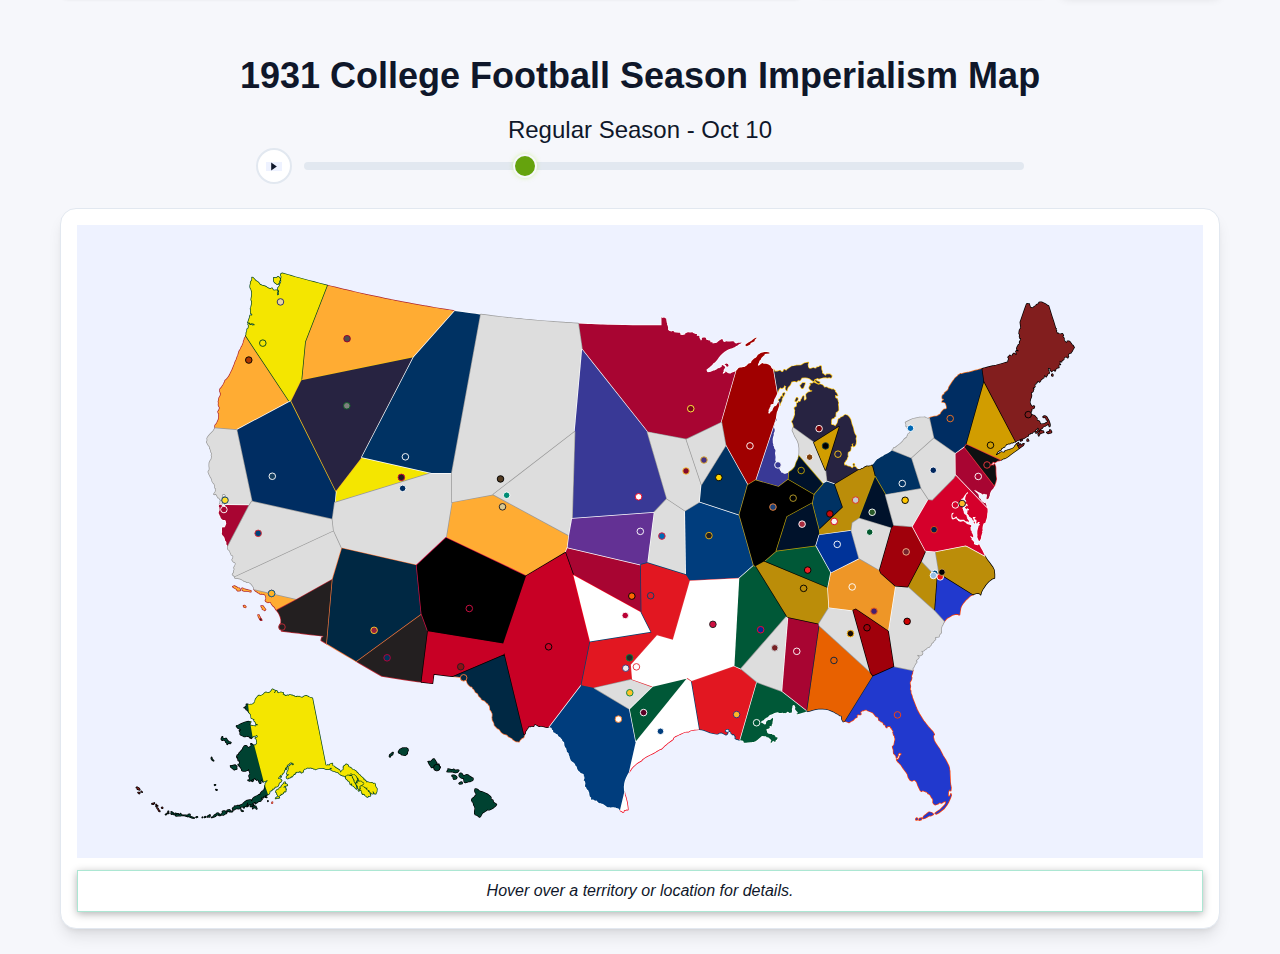Select the red dot in the central Texas territory
The image size is (1280, 954).
tap(625, 615)
